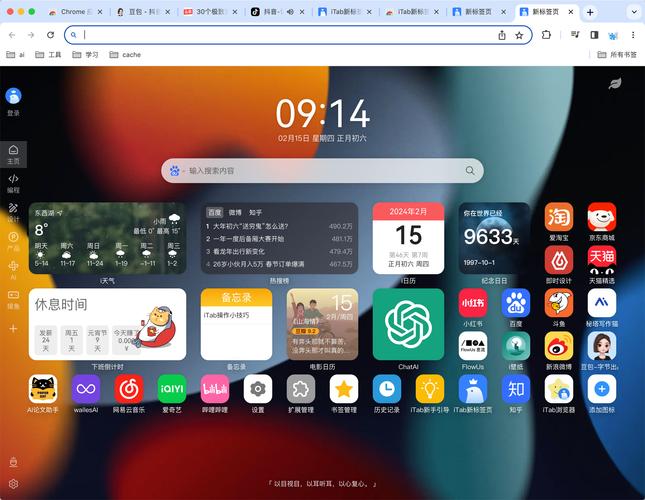Expand the 所有书签 bookmarks folder
Image resolution: width=645 pixels, height=500 pixels.
point(617,55)
